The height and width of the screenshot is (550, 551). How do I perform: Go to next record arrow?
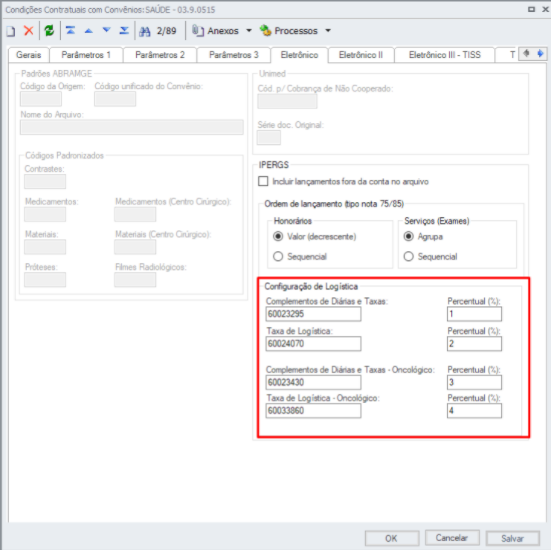pos(106,30)
